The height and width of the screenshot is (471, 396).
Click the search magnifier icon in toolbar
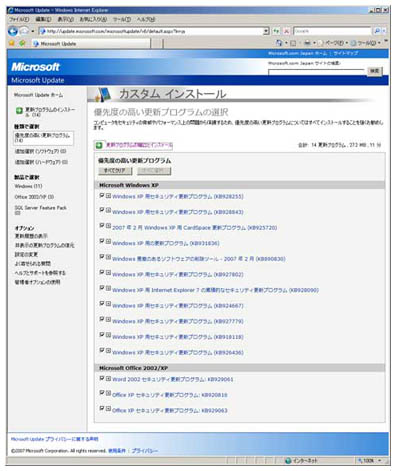tap(377, 31)
